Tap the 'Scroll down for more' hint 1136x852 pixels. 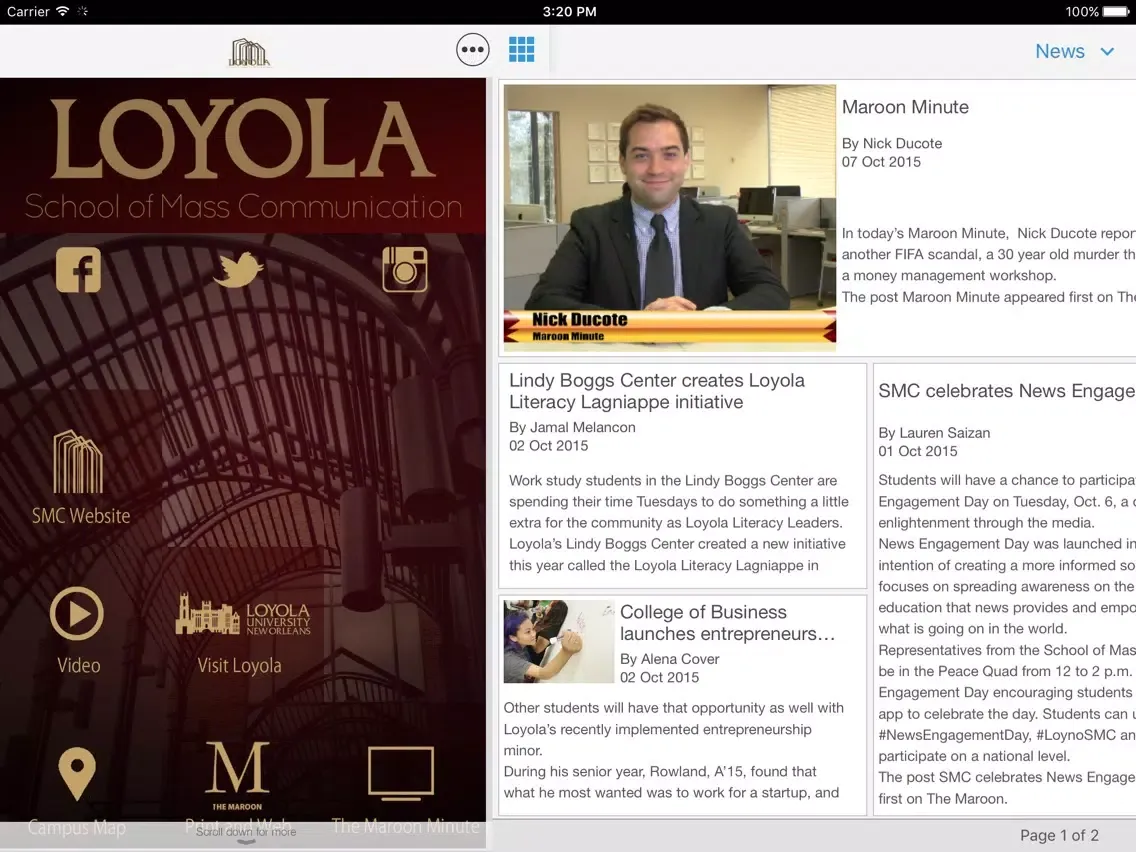click(x=246, y=832)
